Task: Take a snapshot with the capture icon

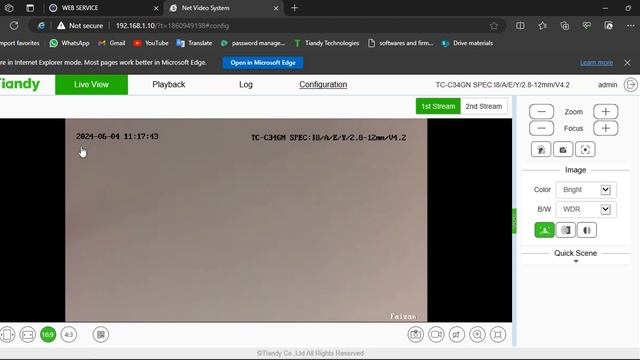Action: pos(416,335)
